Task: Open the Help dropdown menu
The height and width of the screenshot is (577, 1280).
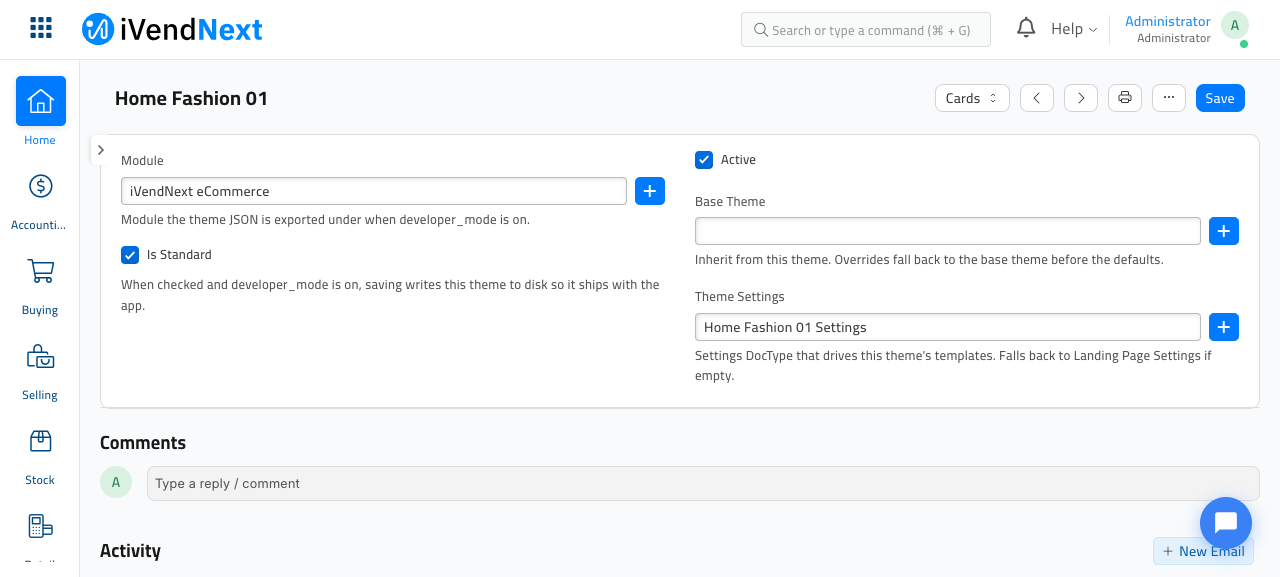Action: coord(1074,29)
